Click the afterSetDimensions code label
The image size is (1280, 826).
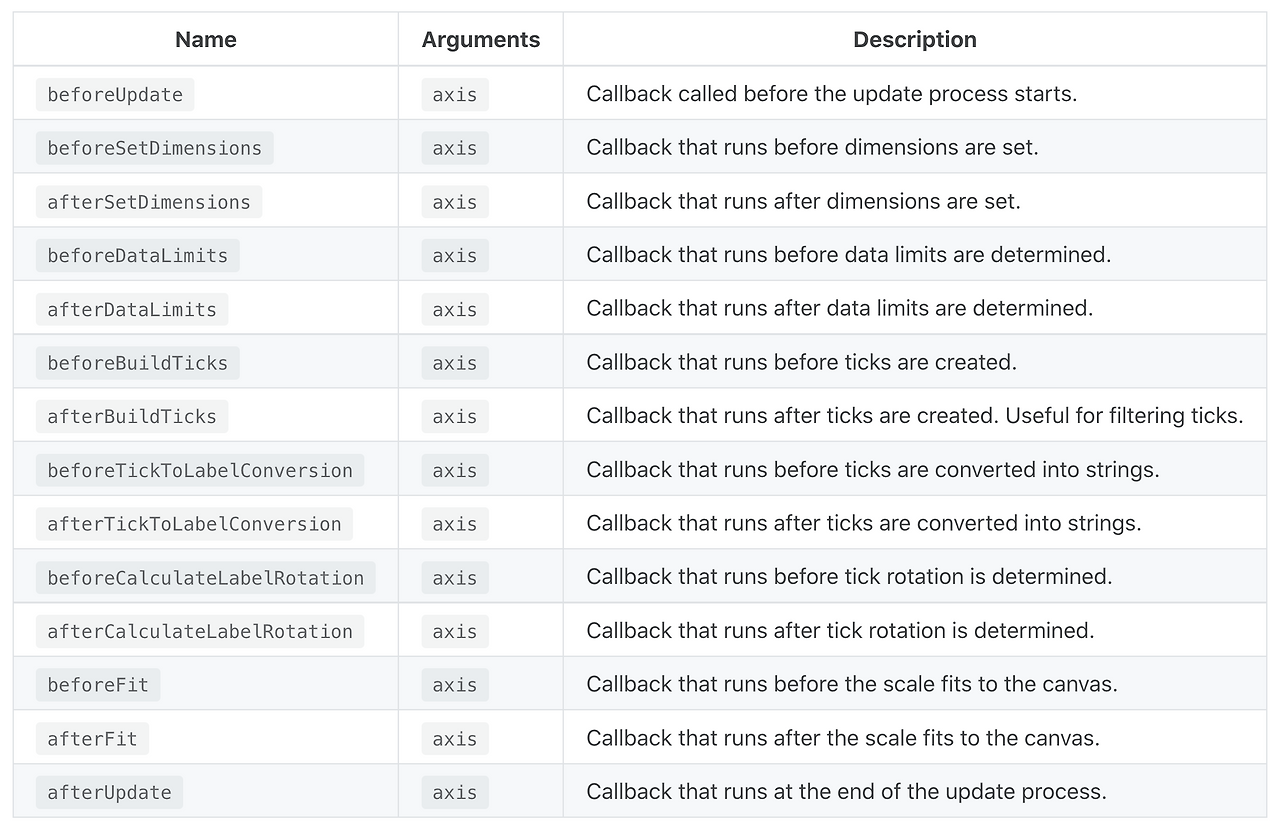[149, 202]
